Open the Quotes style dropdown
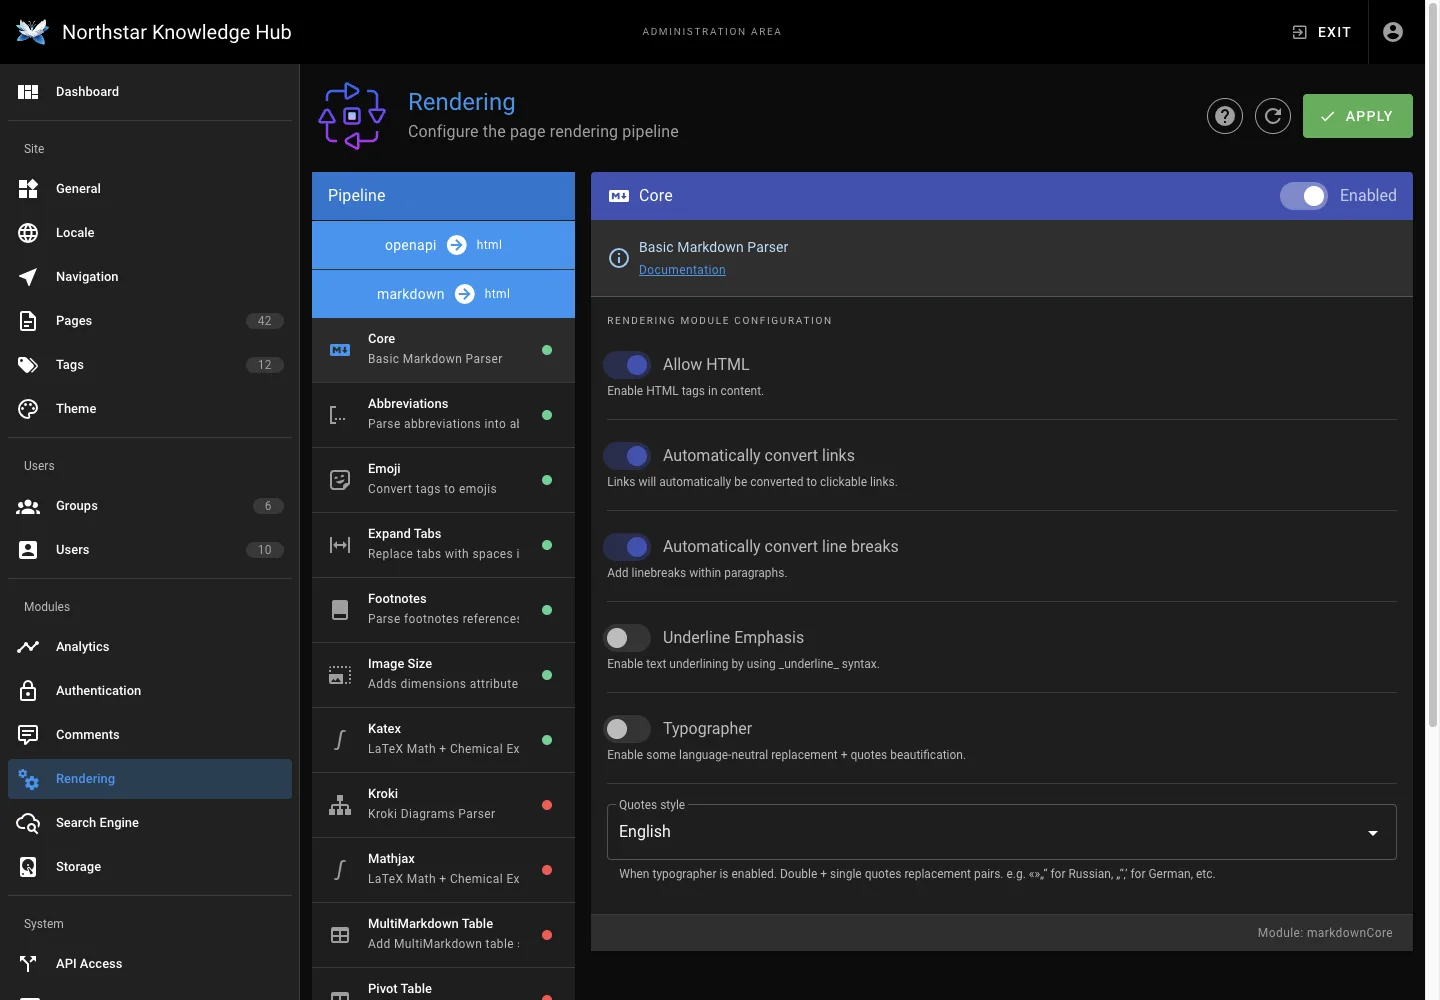The height and width of the screenshot is (1000, 1440). [1001, 832]
